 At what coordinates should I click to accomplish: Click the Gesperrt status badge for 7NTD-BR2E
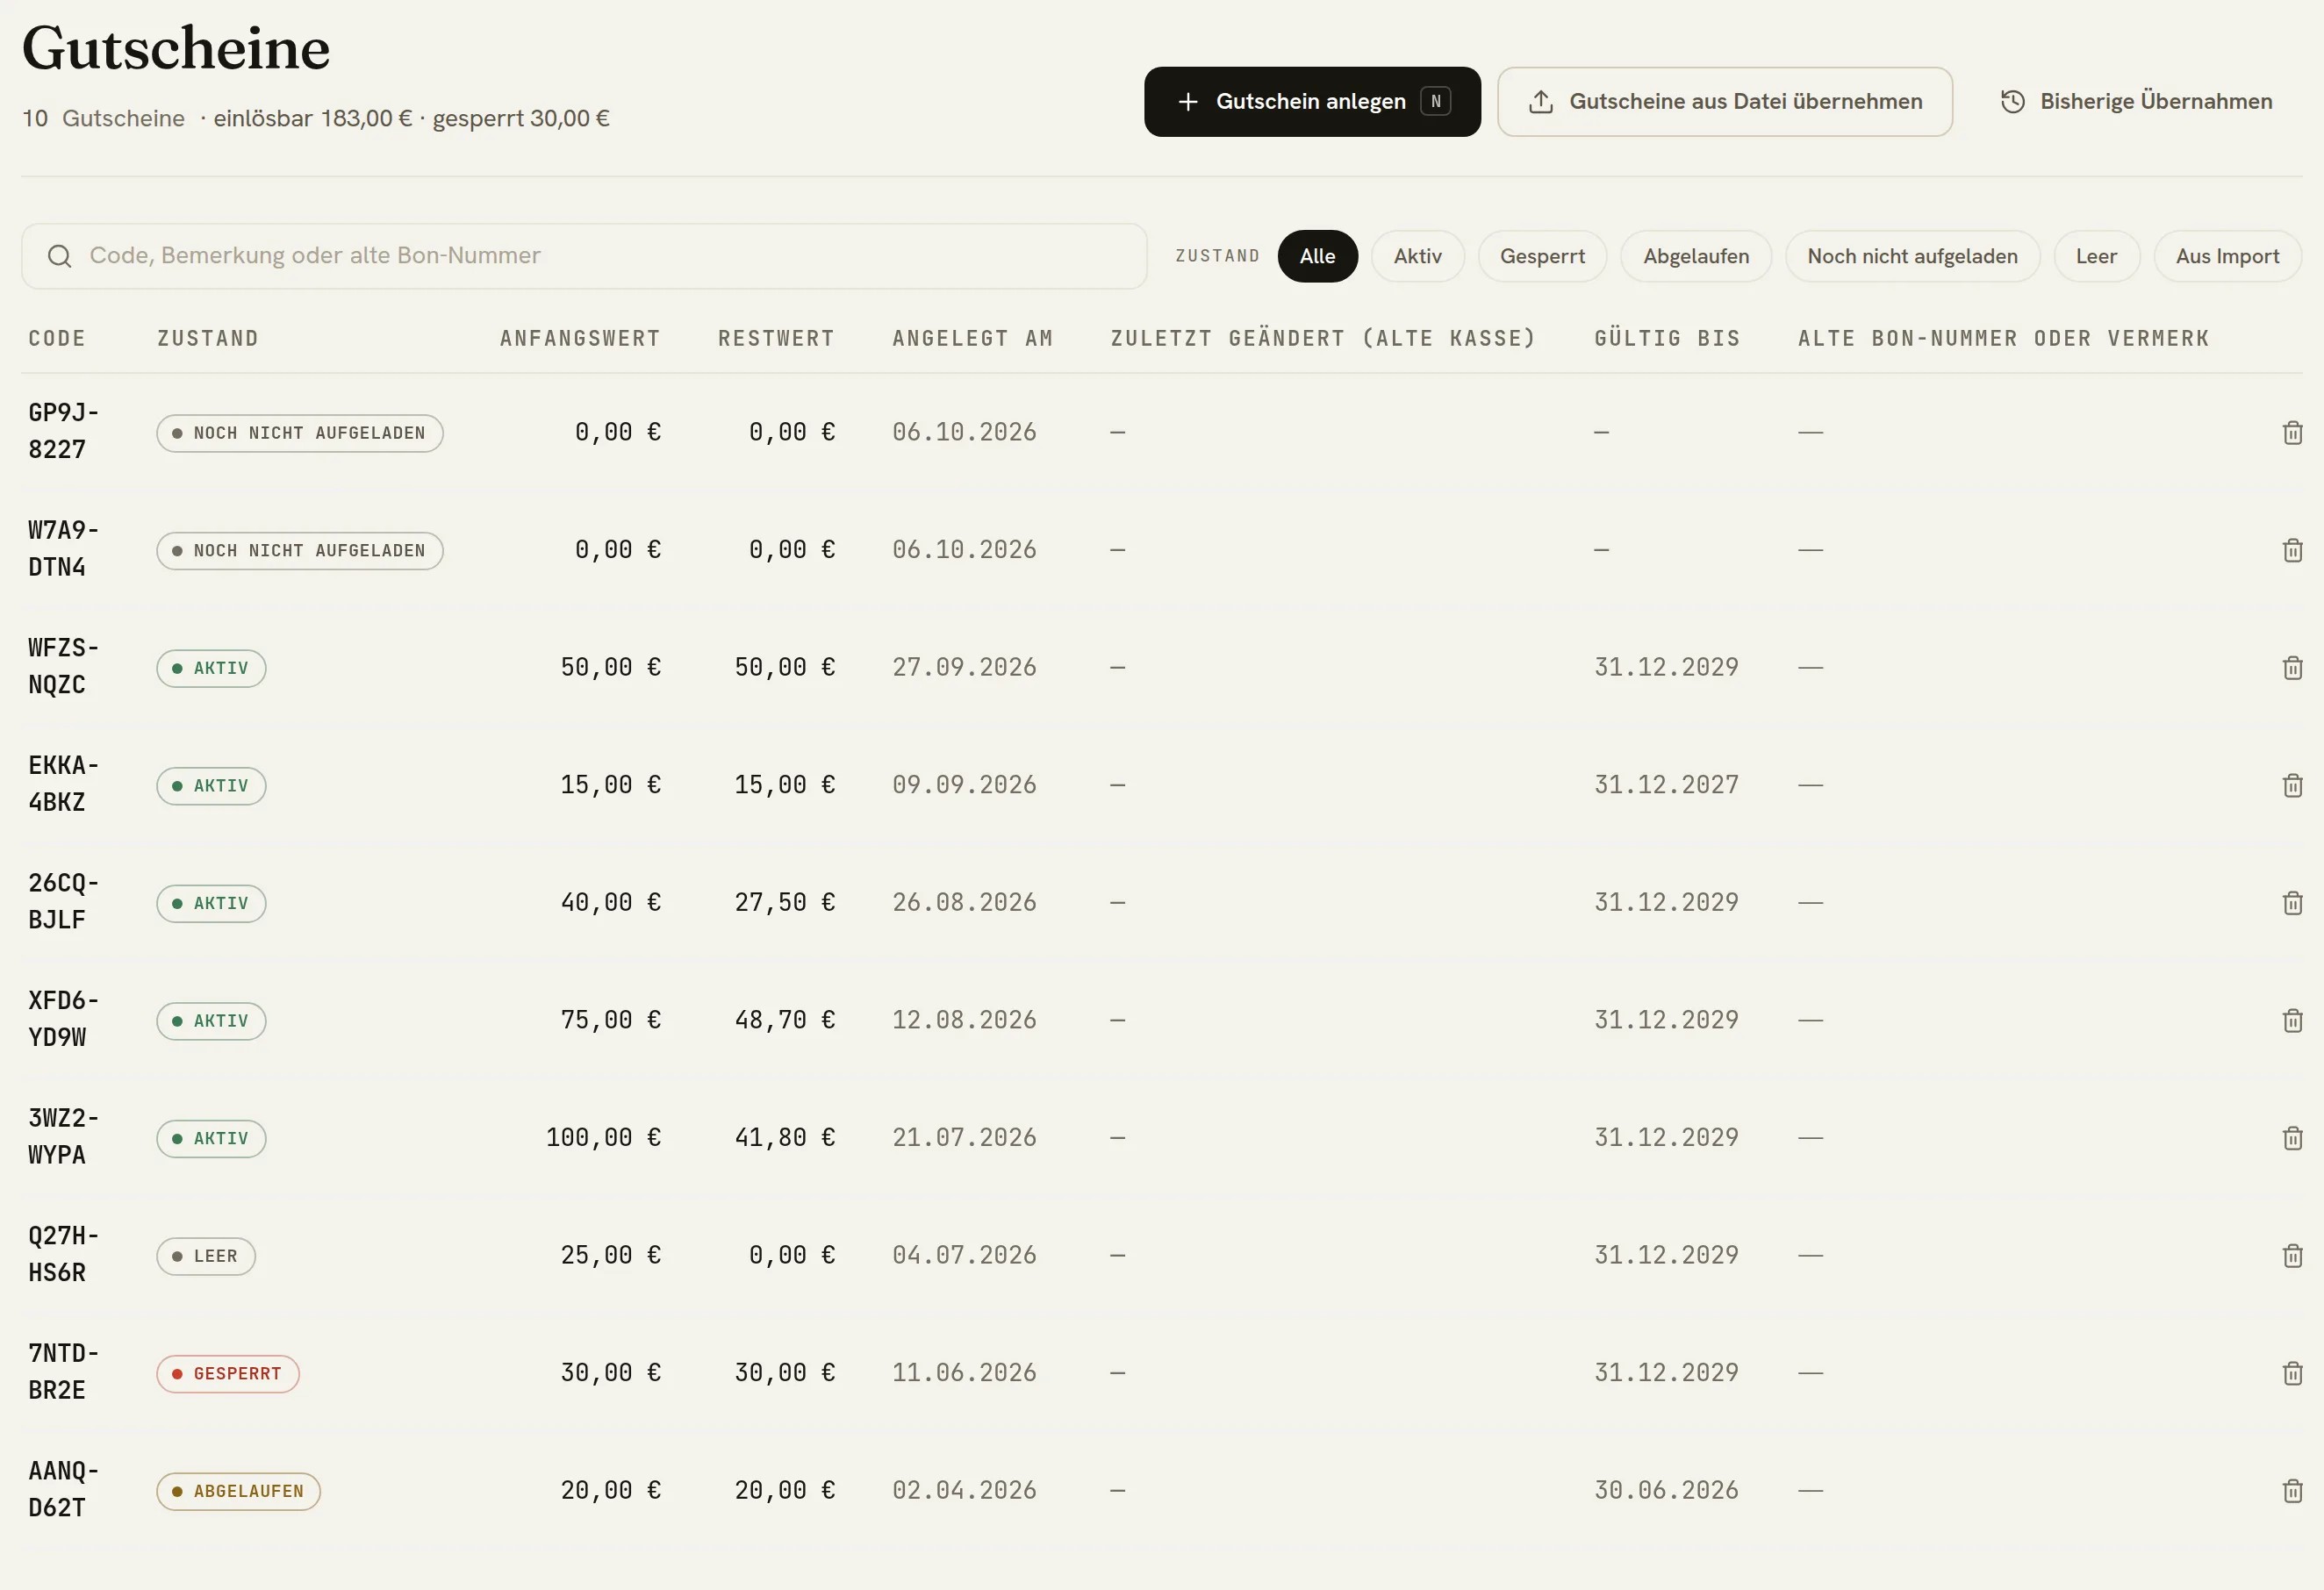227,1374
